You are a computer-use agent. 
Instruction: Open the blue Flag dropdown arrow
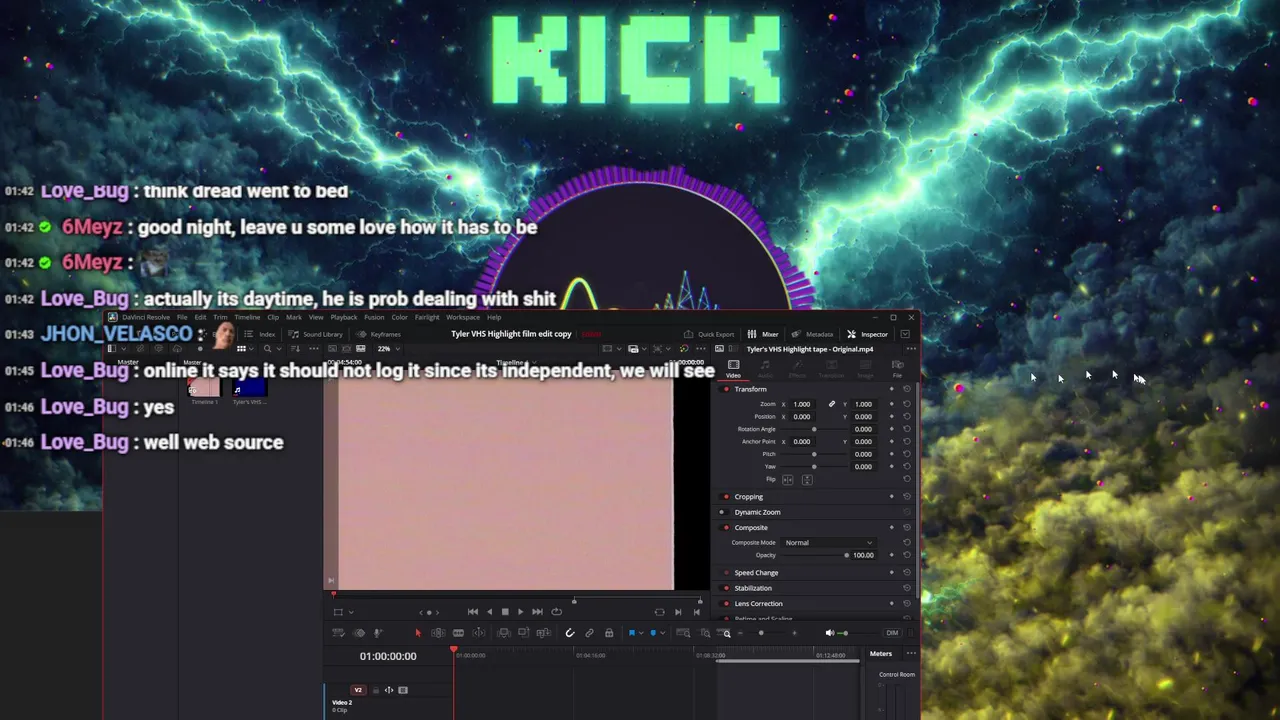coord(641,633)
